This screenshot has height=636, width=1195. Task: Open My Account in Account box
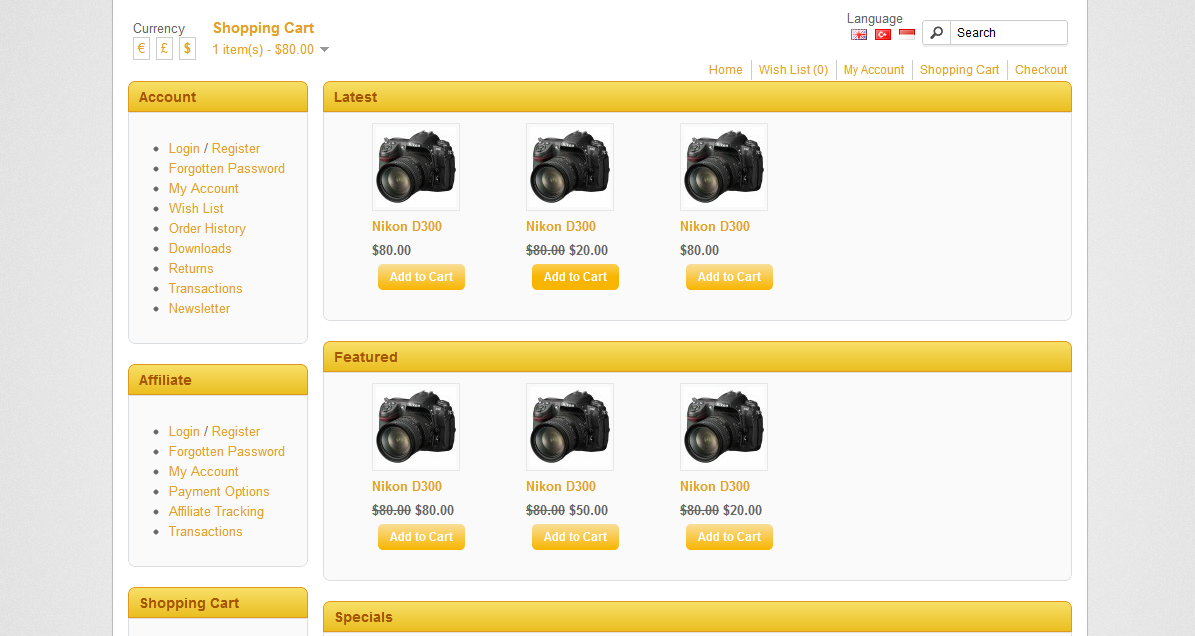tap(203, 188)
